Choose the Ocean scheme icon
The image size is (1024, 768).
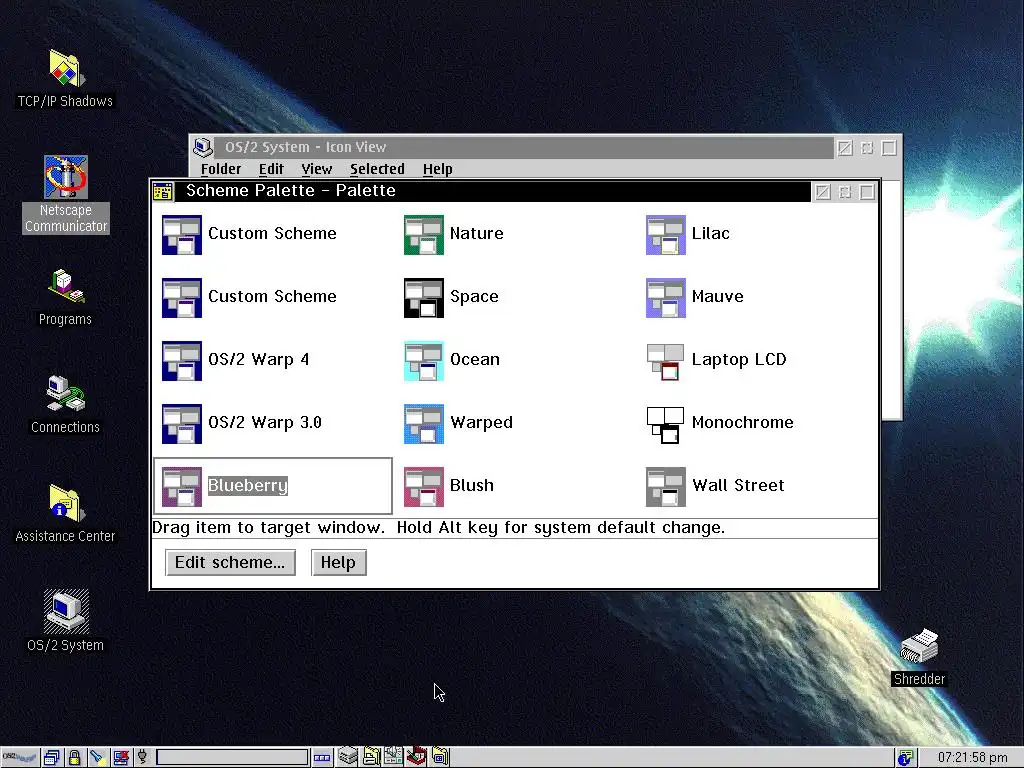tap(424, 360)
